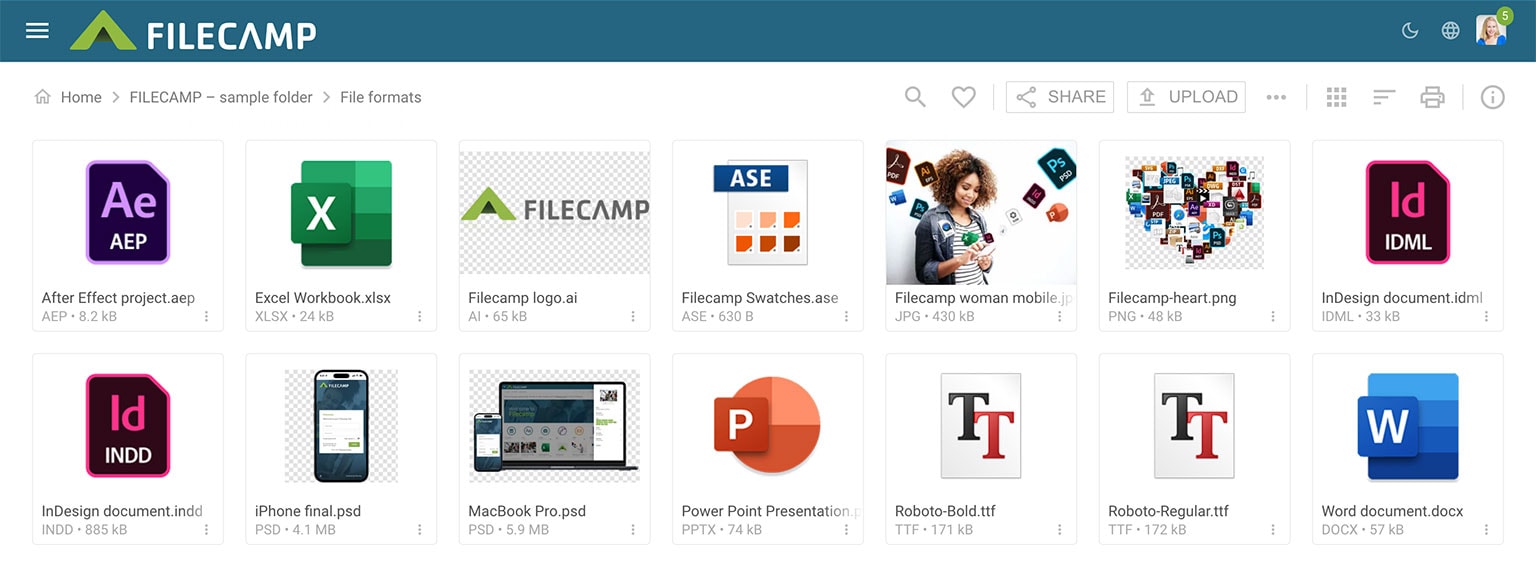Navigate to FILECAMP – sample folder breadcrumb
The image size is (1536, 573).
[x=221, y=97]
